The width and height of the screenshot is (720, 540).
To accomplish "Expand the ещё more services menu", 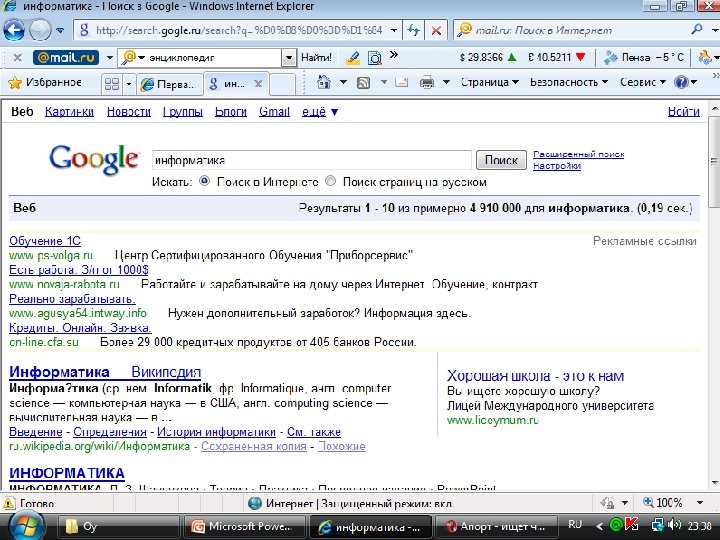I will (320, 112).
